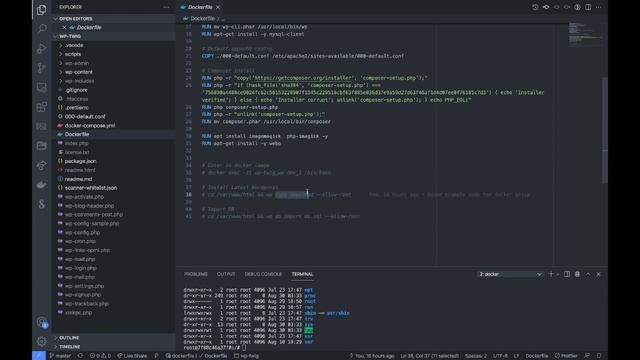Viewport: 640px width, 360px height.
Task: Switch to the Output panel tab
Action: coord(226,274)
